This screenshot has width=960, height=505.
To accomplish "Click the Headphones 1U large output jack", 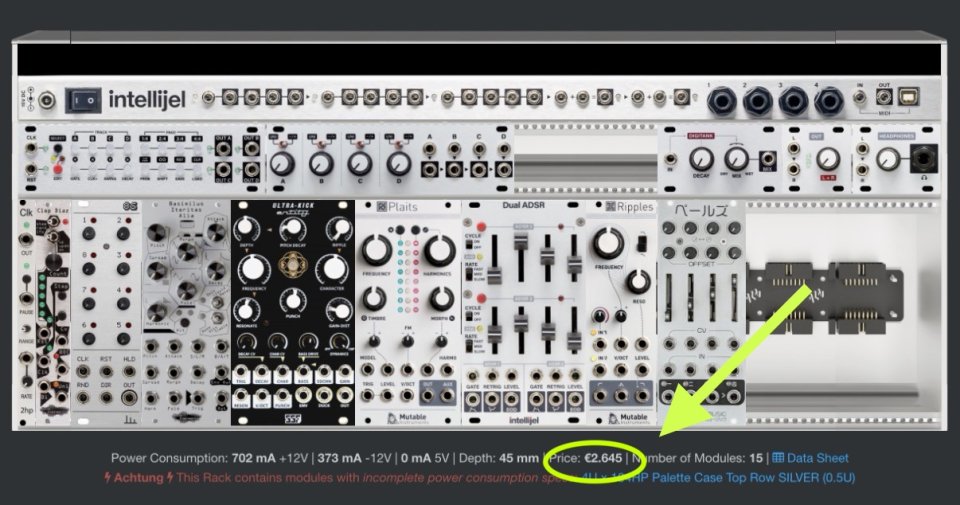I will [923, 159].
